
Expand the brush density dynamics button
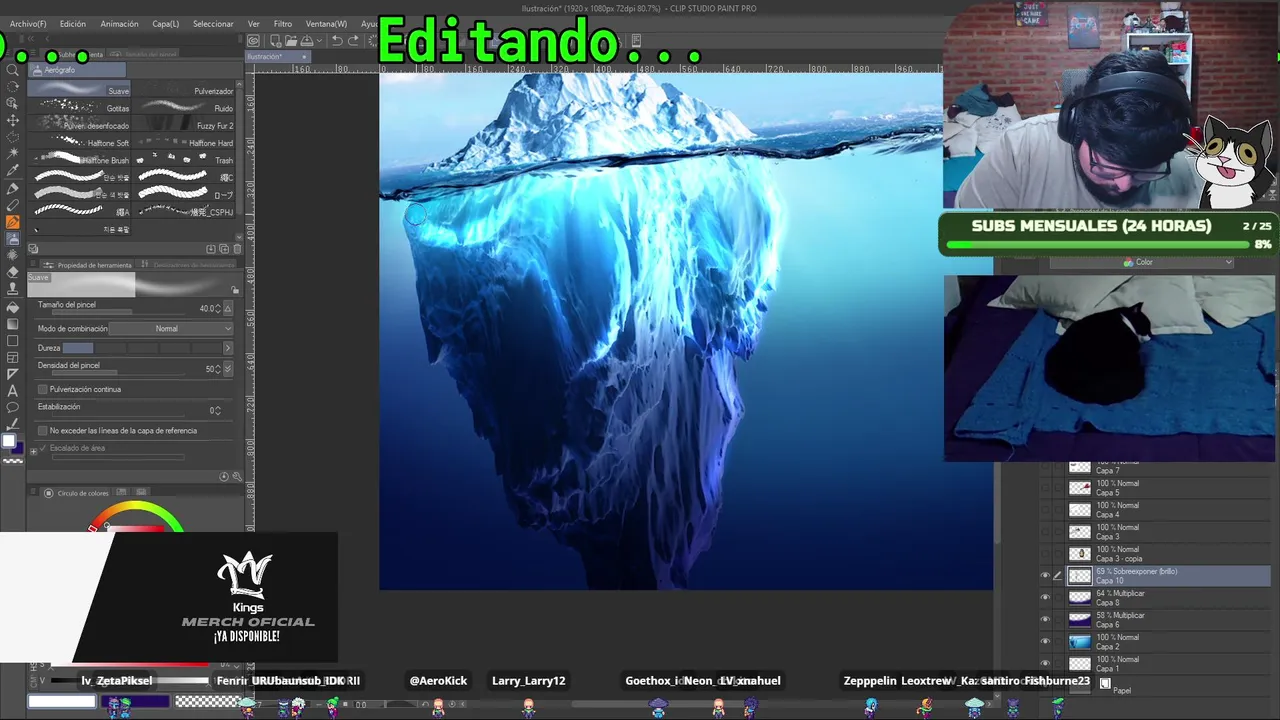tap(228, 369)
